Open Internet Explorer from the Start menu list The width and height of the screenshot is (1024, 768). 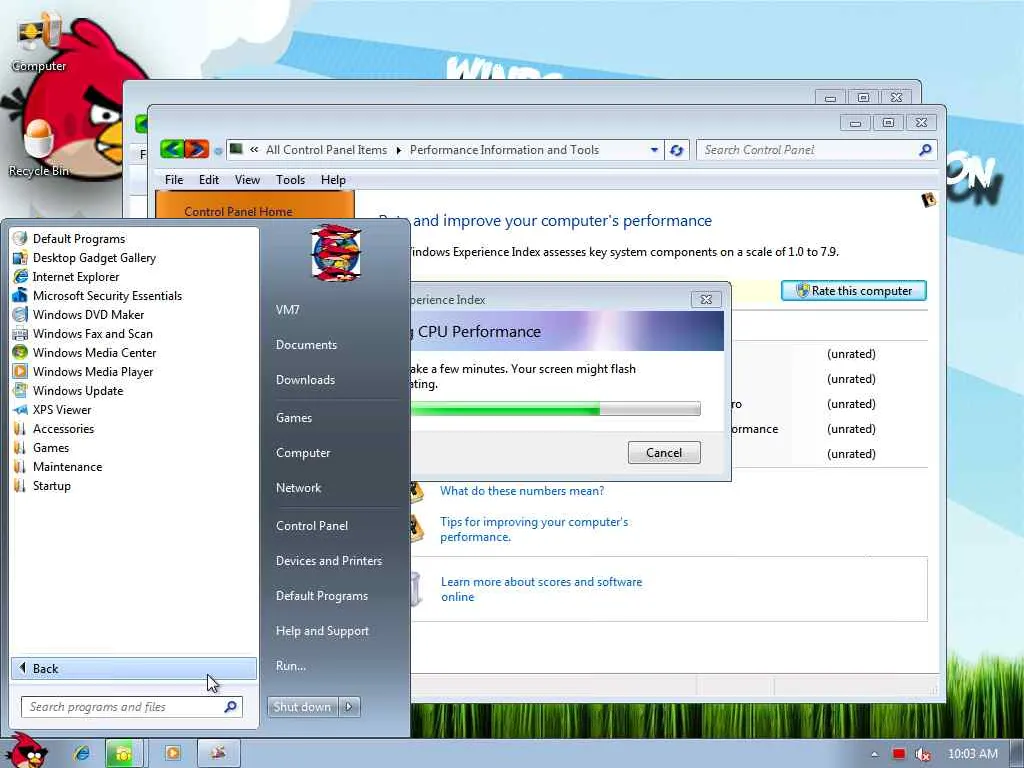pyautogui.click(x=66, y=277)
